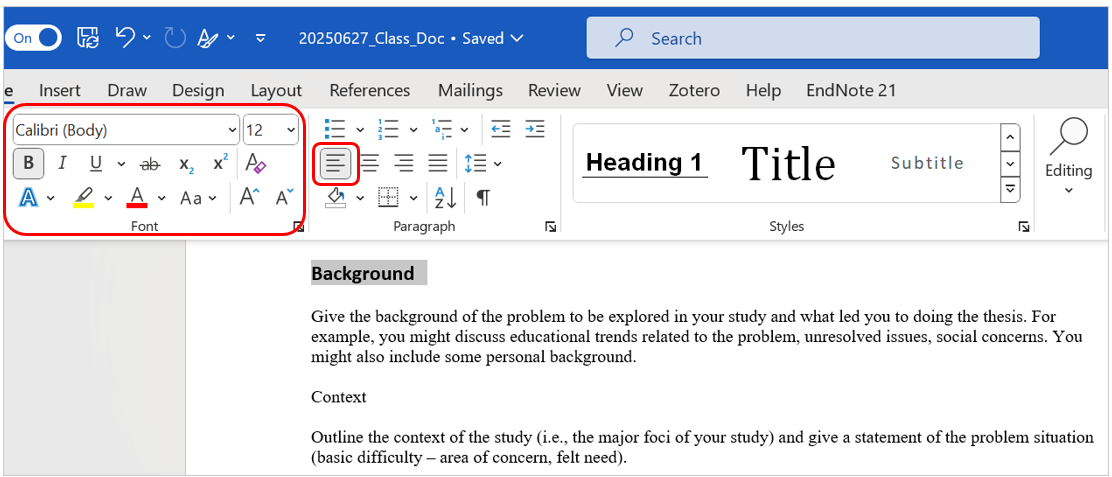
Task: Open the References tab
Action: click(369, 90)
